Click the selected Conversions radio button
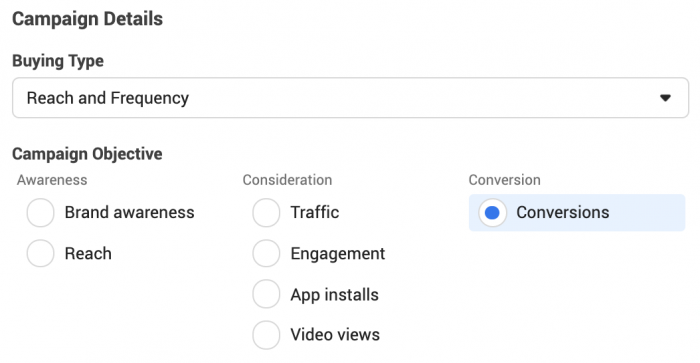Image resolution: width=700 pixels, height=363 pixels. click(492, 213)
